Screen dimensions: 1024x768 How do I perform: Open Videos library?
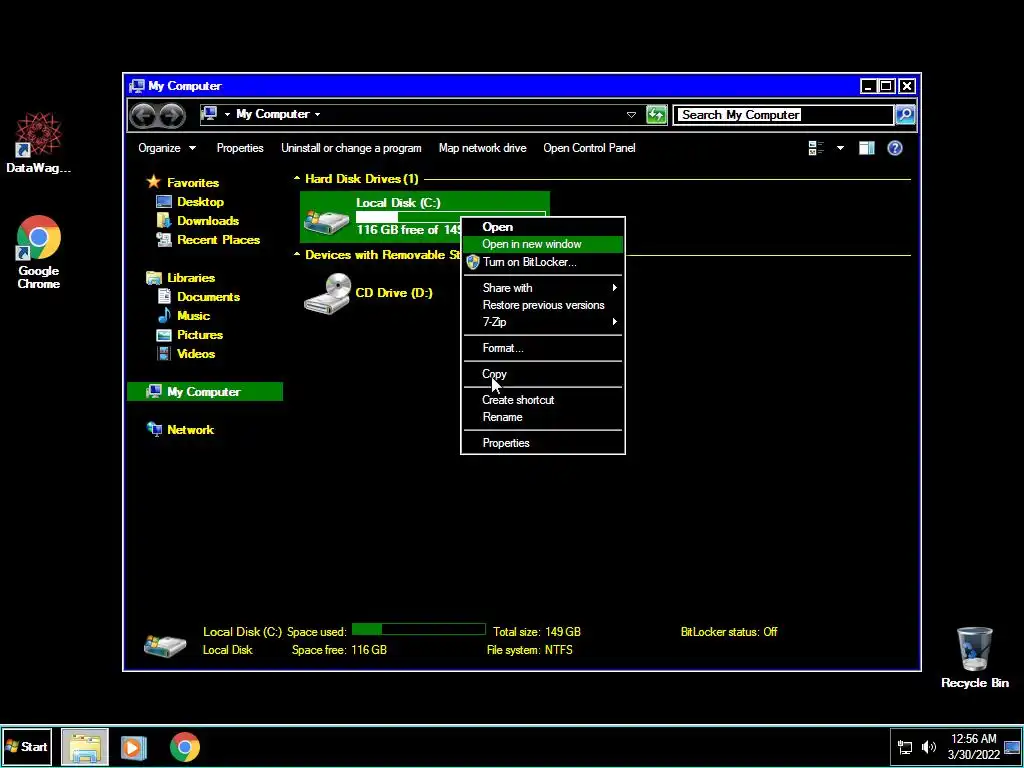click(186, 354)
